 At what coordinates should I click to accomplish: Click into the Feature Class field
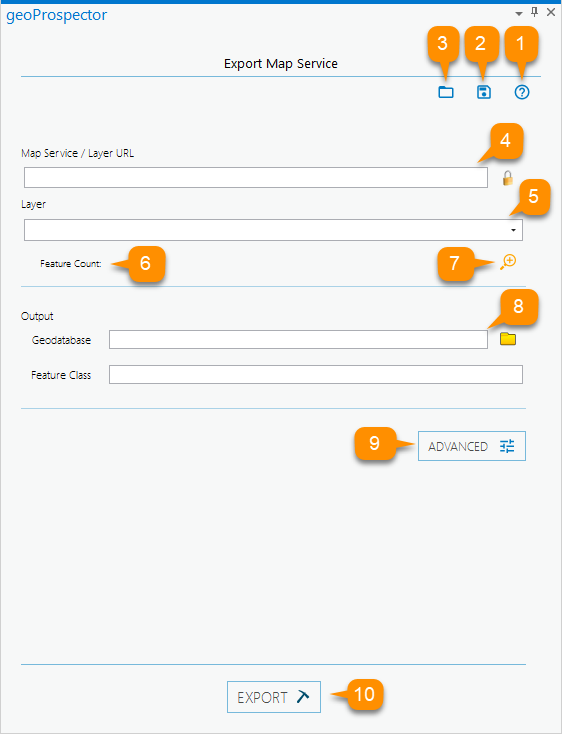(x=316, y=374)
